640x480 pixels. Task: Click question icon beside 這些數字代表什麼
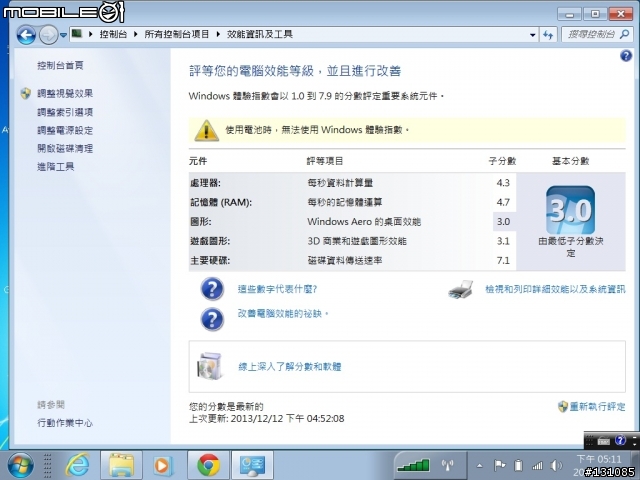212,289
